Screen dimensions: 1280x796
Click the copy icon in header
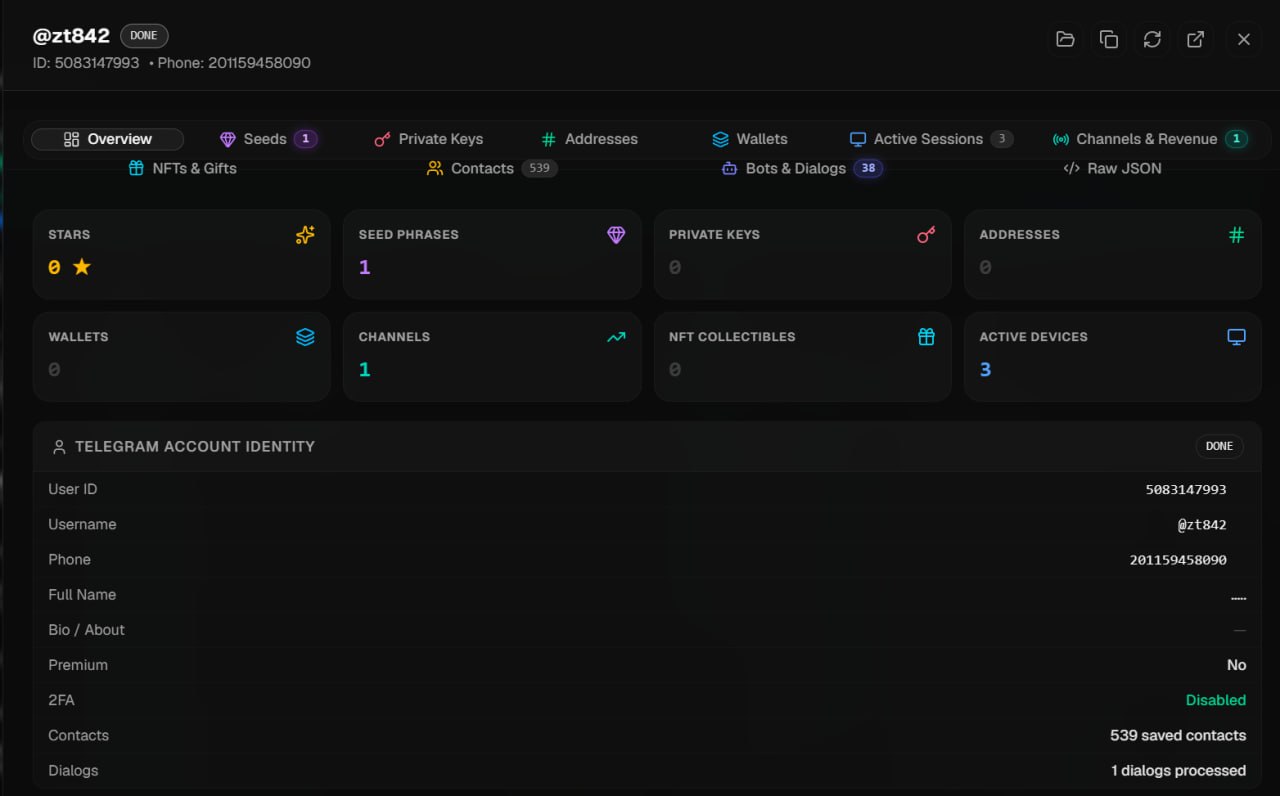pos(1109,39)
